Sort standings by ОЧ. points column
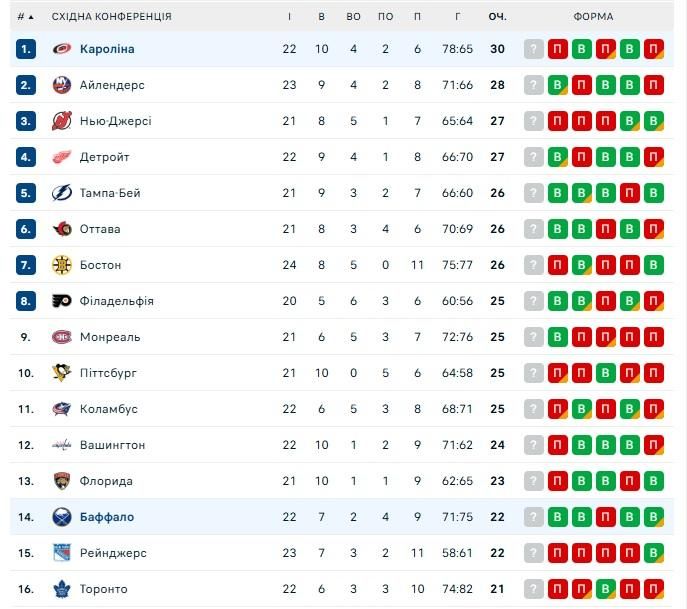687x609 pixels. [497, 17]
